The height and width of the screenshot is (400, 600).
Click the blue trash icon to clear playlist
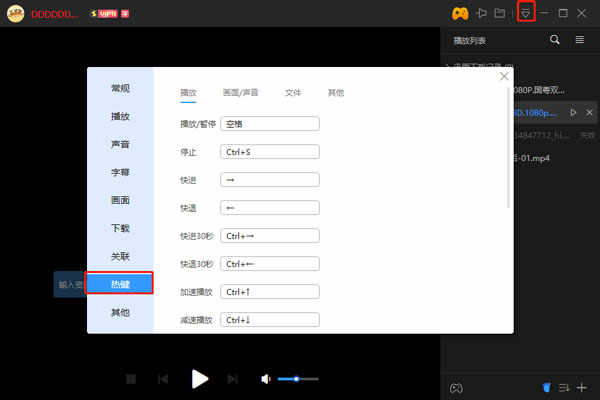pos(546,387)
